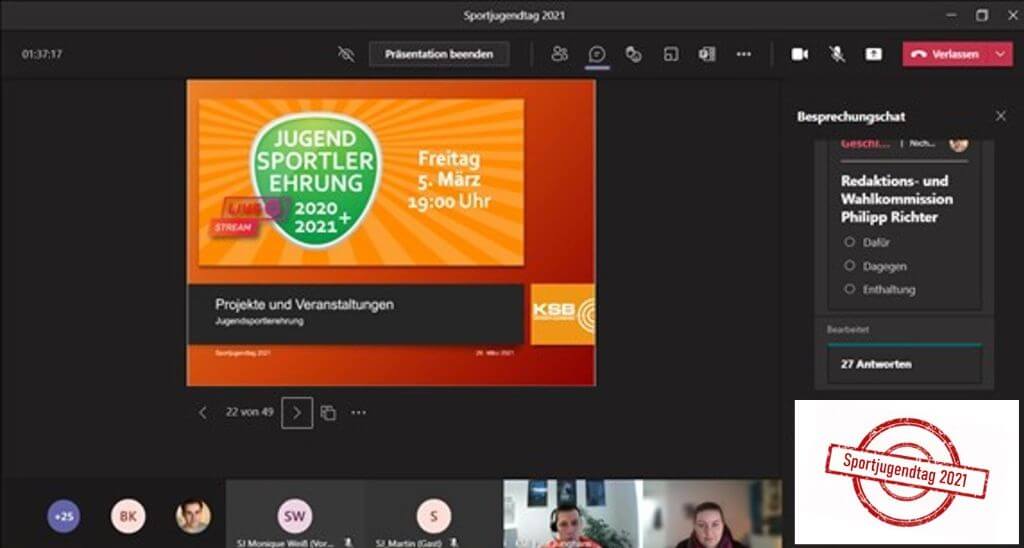Unmute the microphone
This screenshot has width=1024, height=548.
coord(836,54)
